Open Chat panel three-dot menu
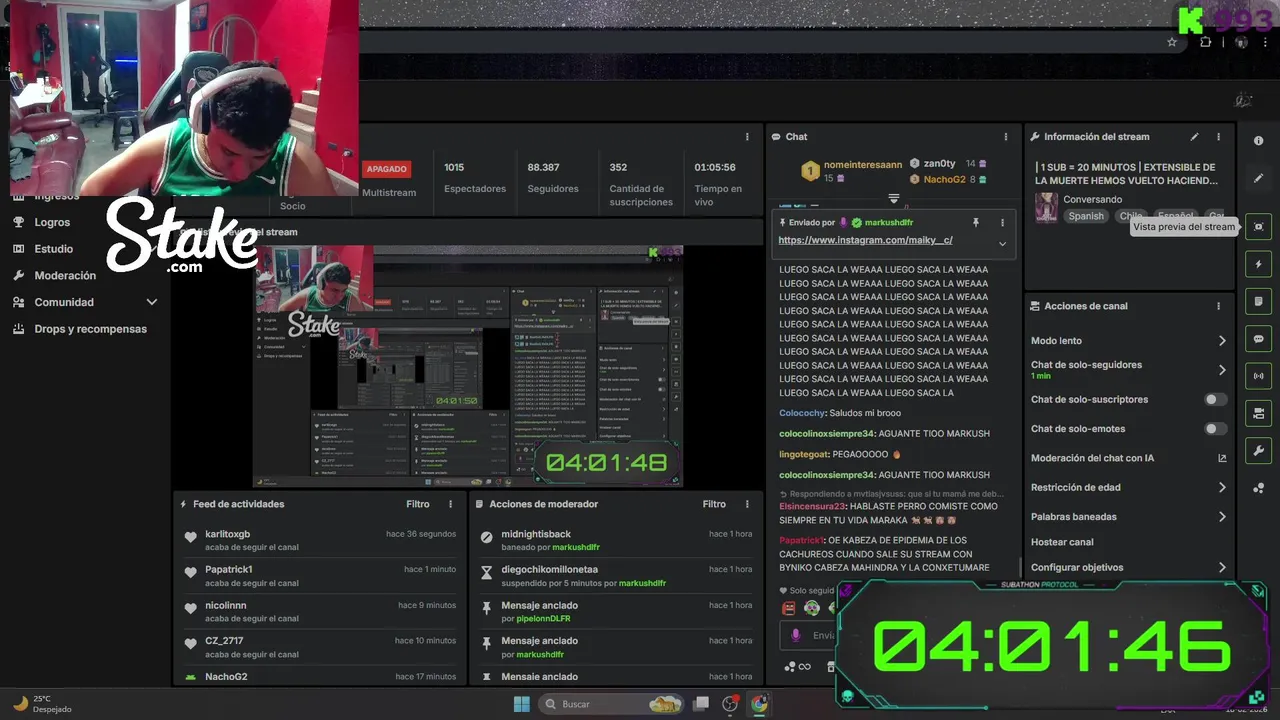 (x=1006, y=137)
